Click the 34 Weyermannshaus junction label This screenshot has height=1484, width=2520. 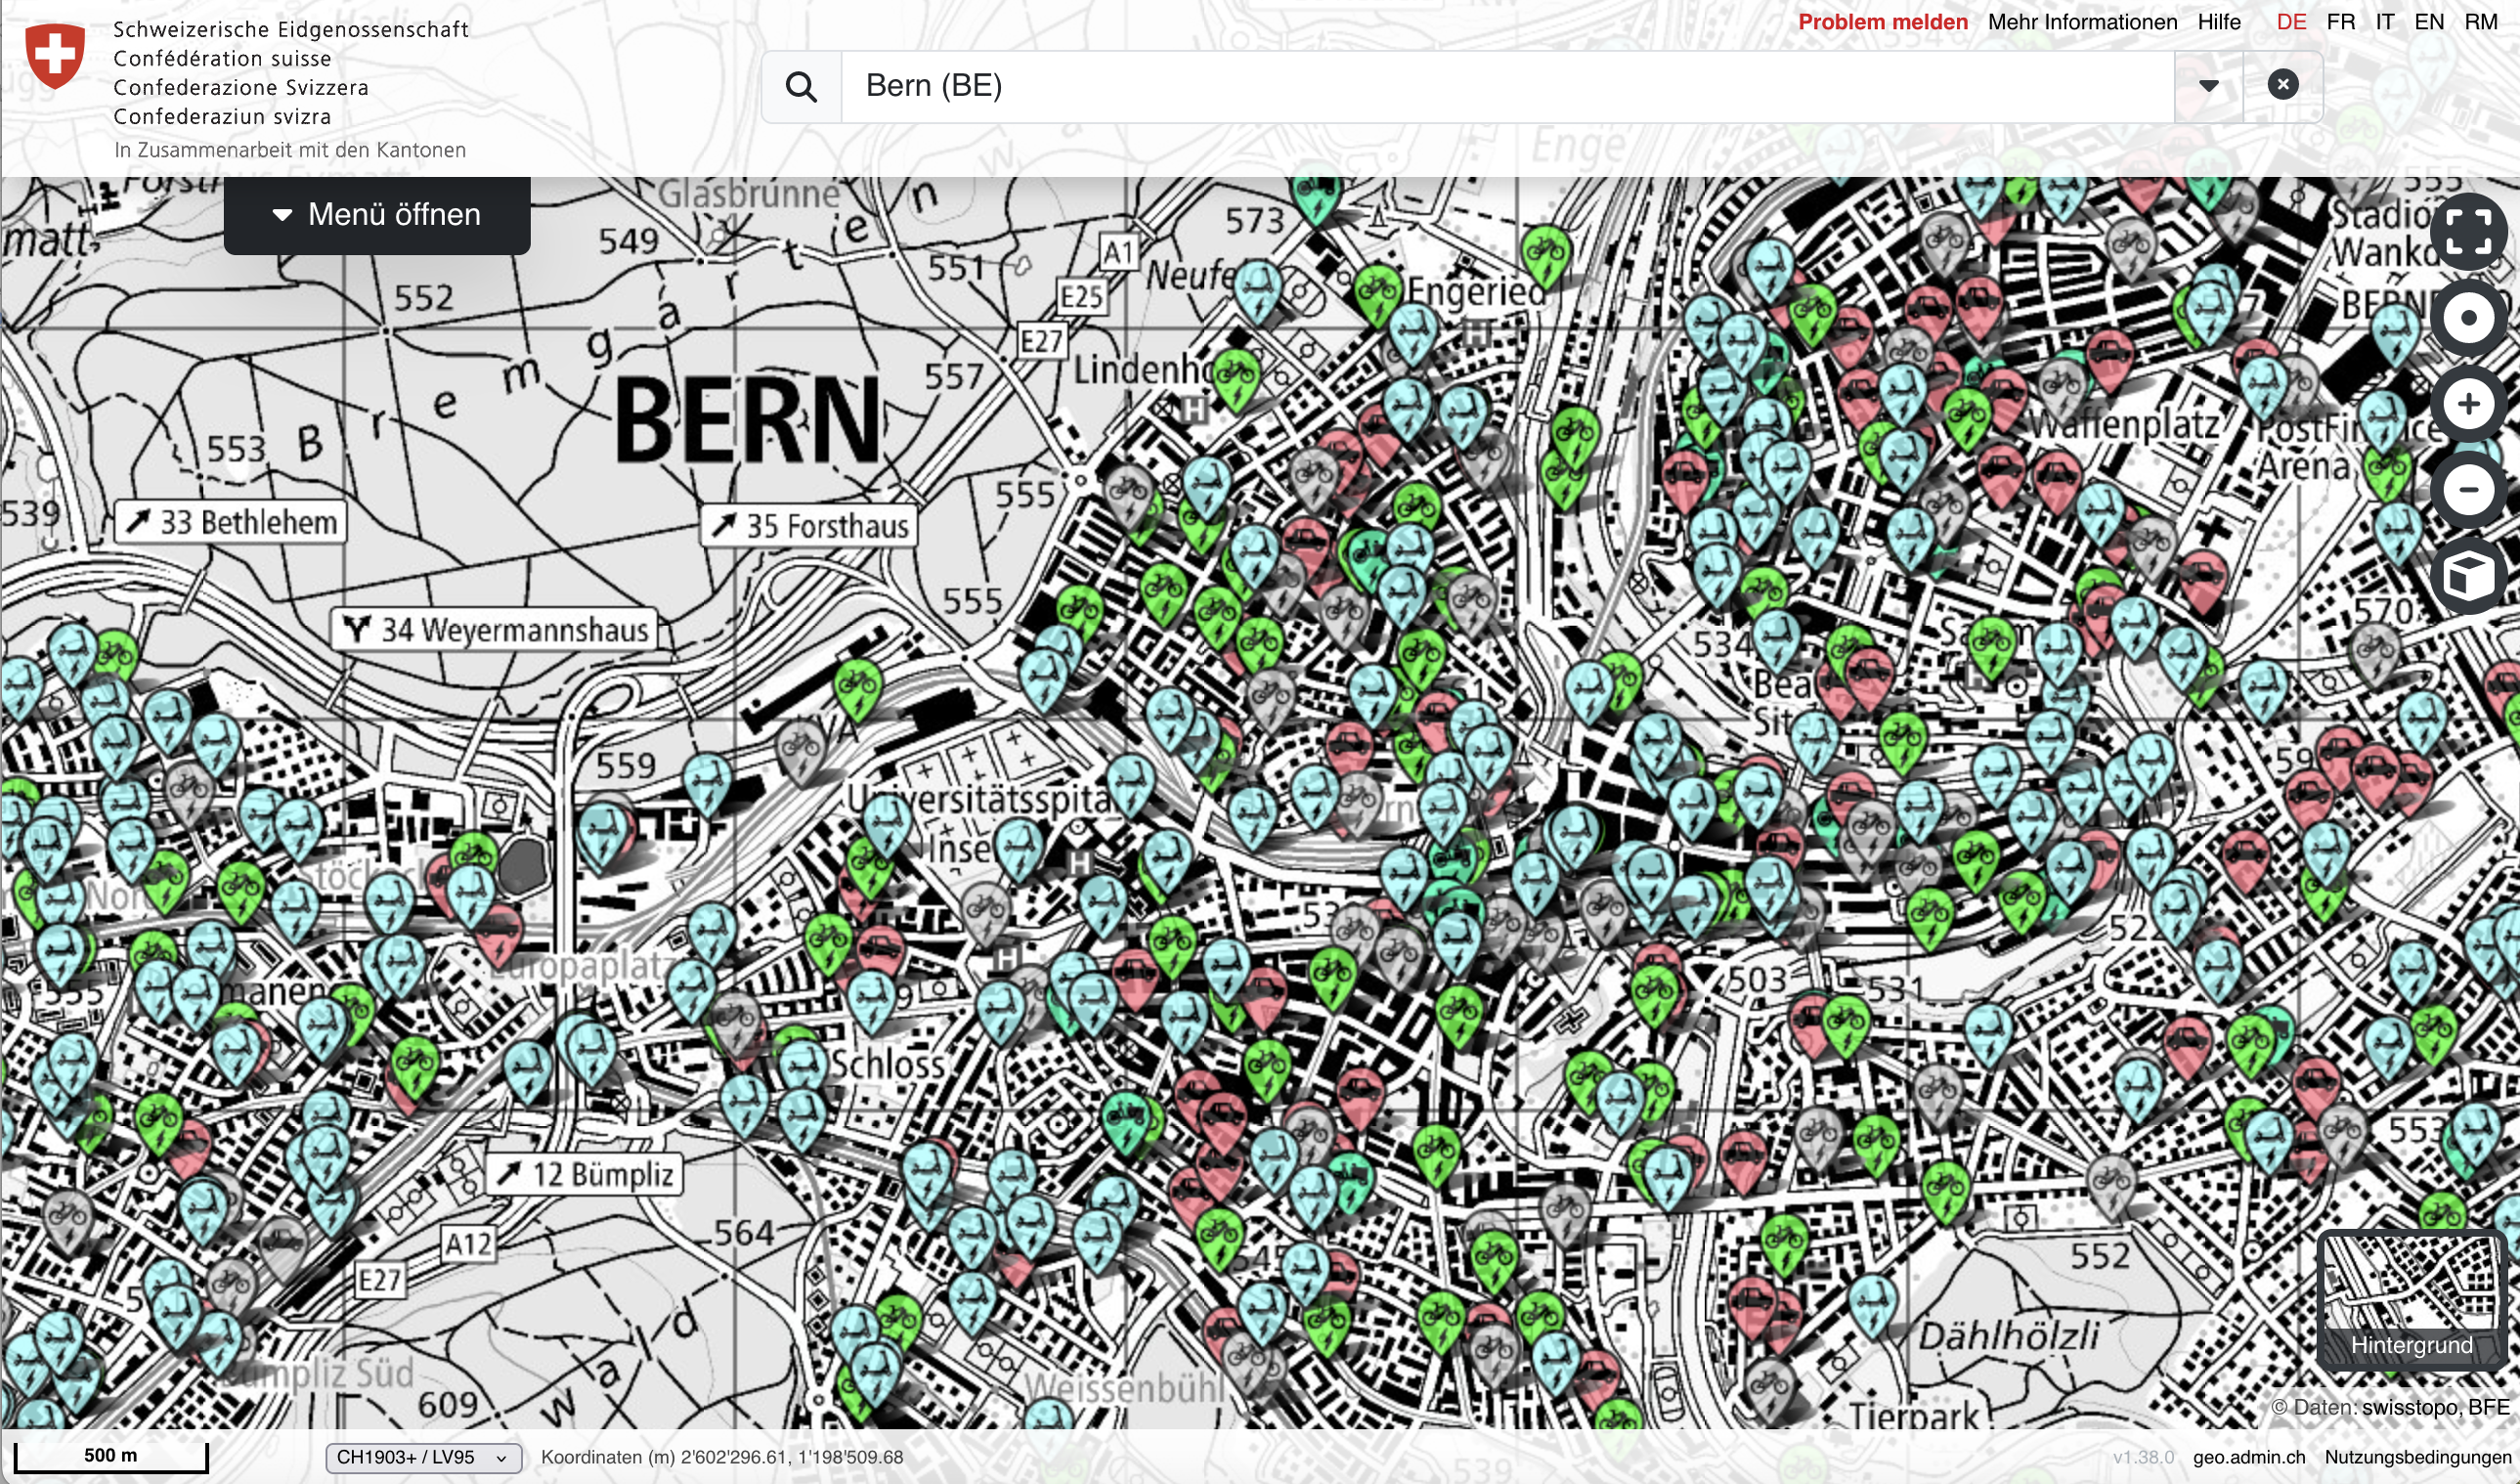[494, 630]
